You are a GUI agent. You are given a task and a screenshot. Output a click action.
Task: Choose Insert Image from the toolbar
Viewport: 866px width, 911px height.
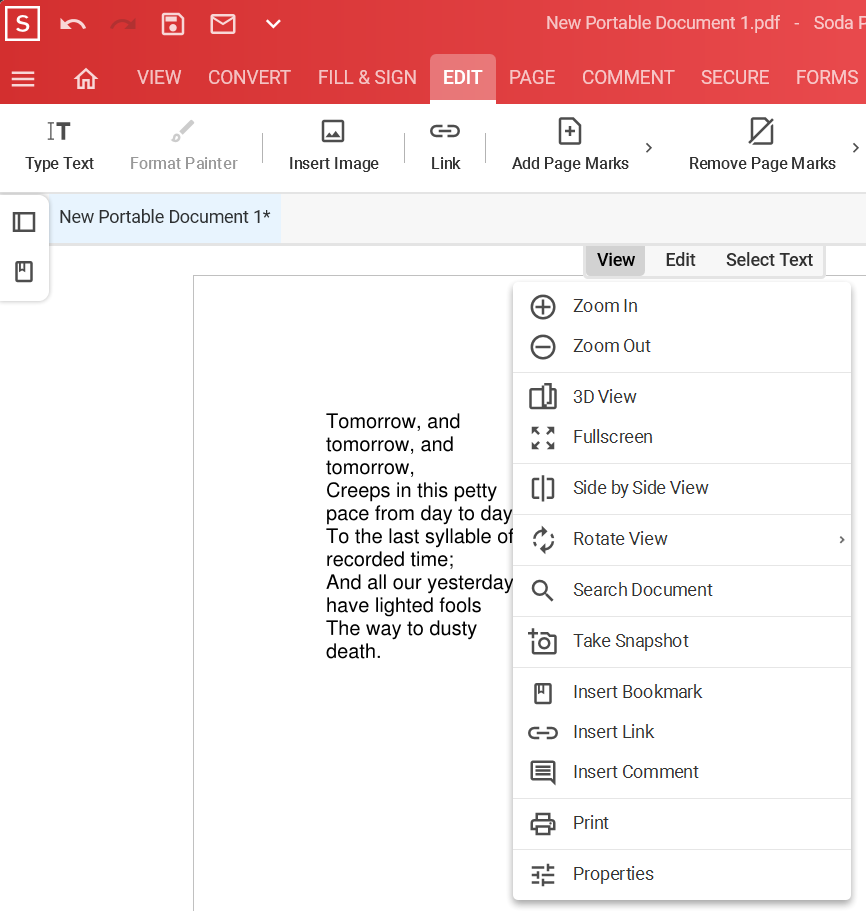333,146
